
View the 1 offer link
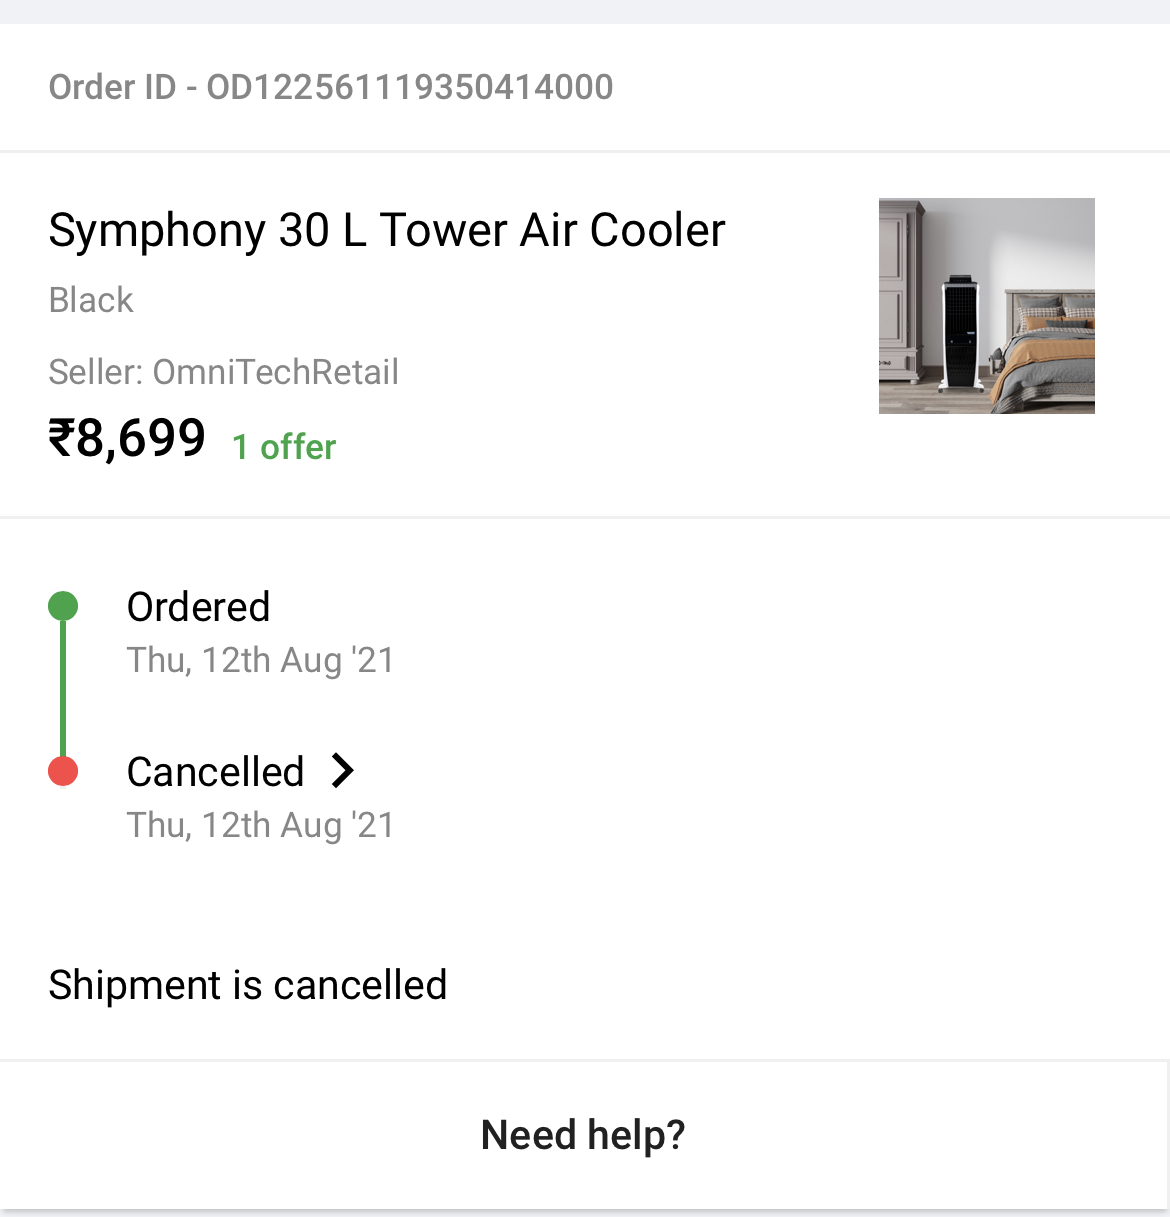pos(284,447)
